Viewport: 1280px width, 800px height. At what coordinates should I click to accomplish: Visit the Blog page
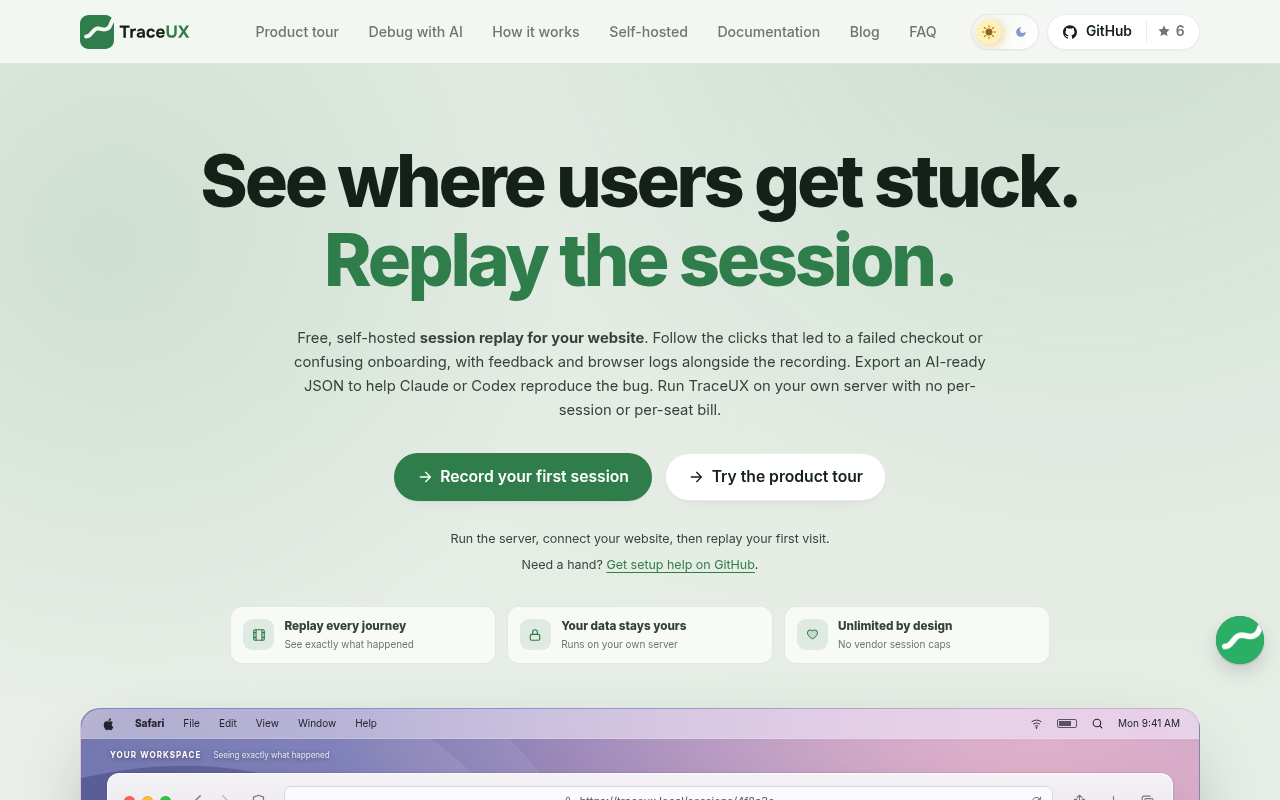[x=864, y=32]
